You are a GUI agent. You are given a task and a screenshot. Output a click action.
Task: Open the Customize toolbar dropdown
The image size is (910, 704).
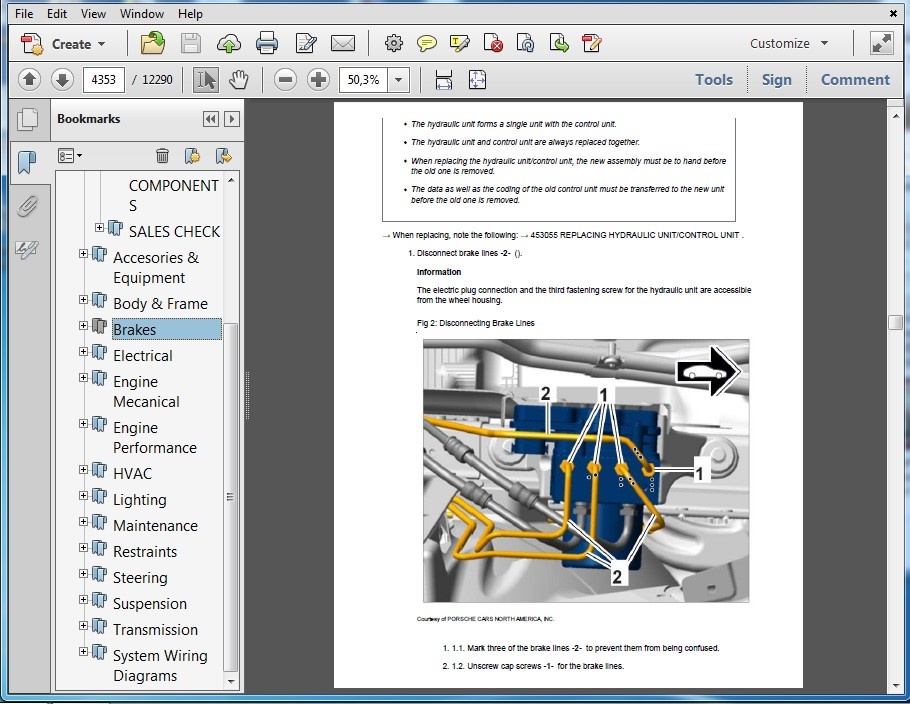click(789, 44)
